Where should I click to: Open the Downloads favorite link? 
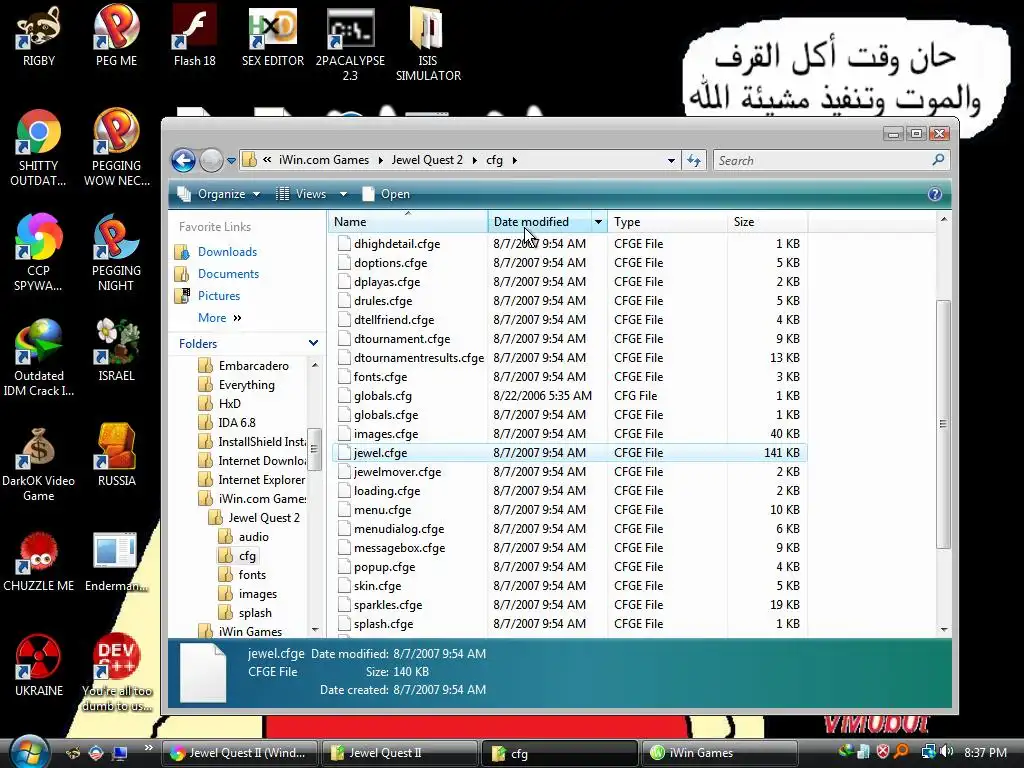coord(227,252)
